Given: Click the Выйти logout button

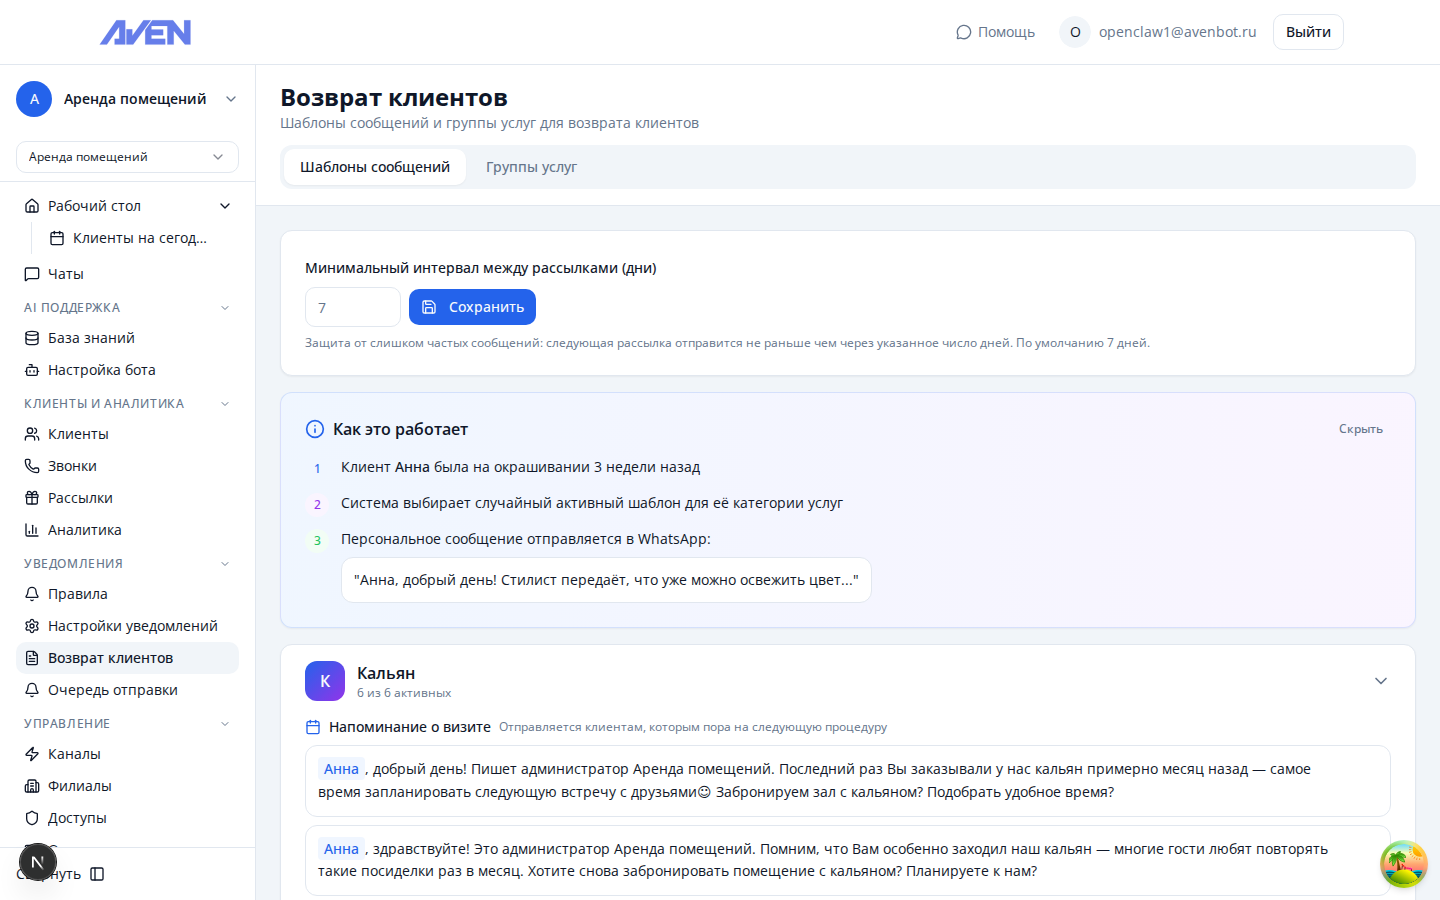Looking at the screenshot, I should (x=1307, y=32).
